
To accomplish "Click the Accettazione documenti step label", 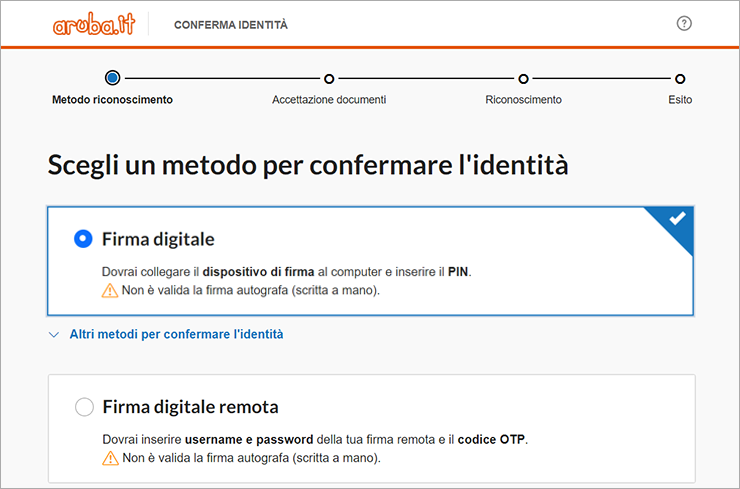I will click(329, 100).
